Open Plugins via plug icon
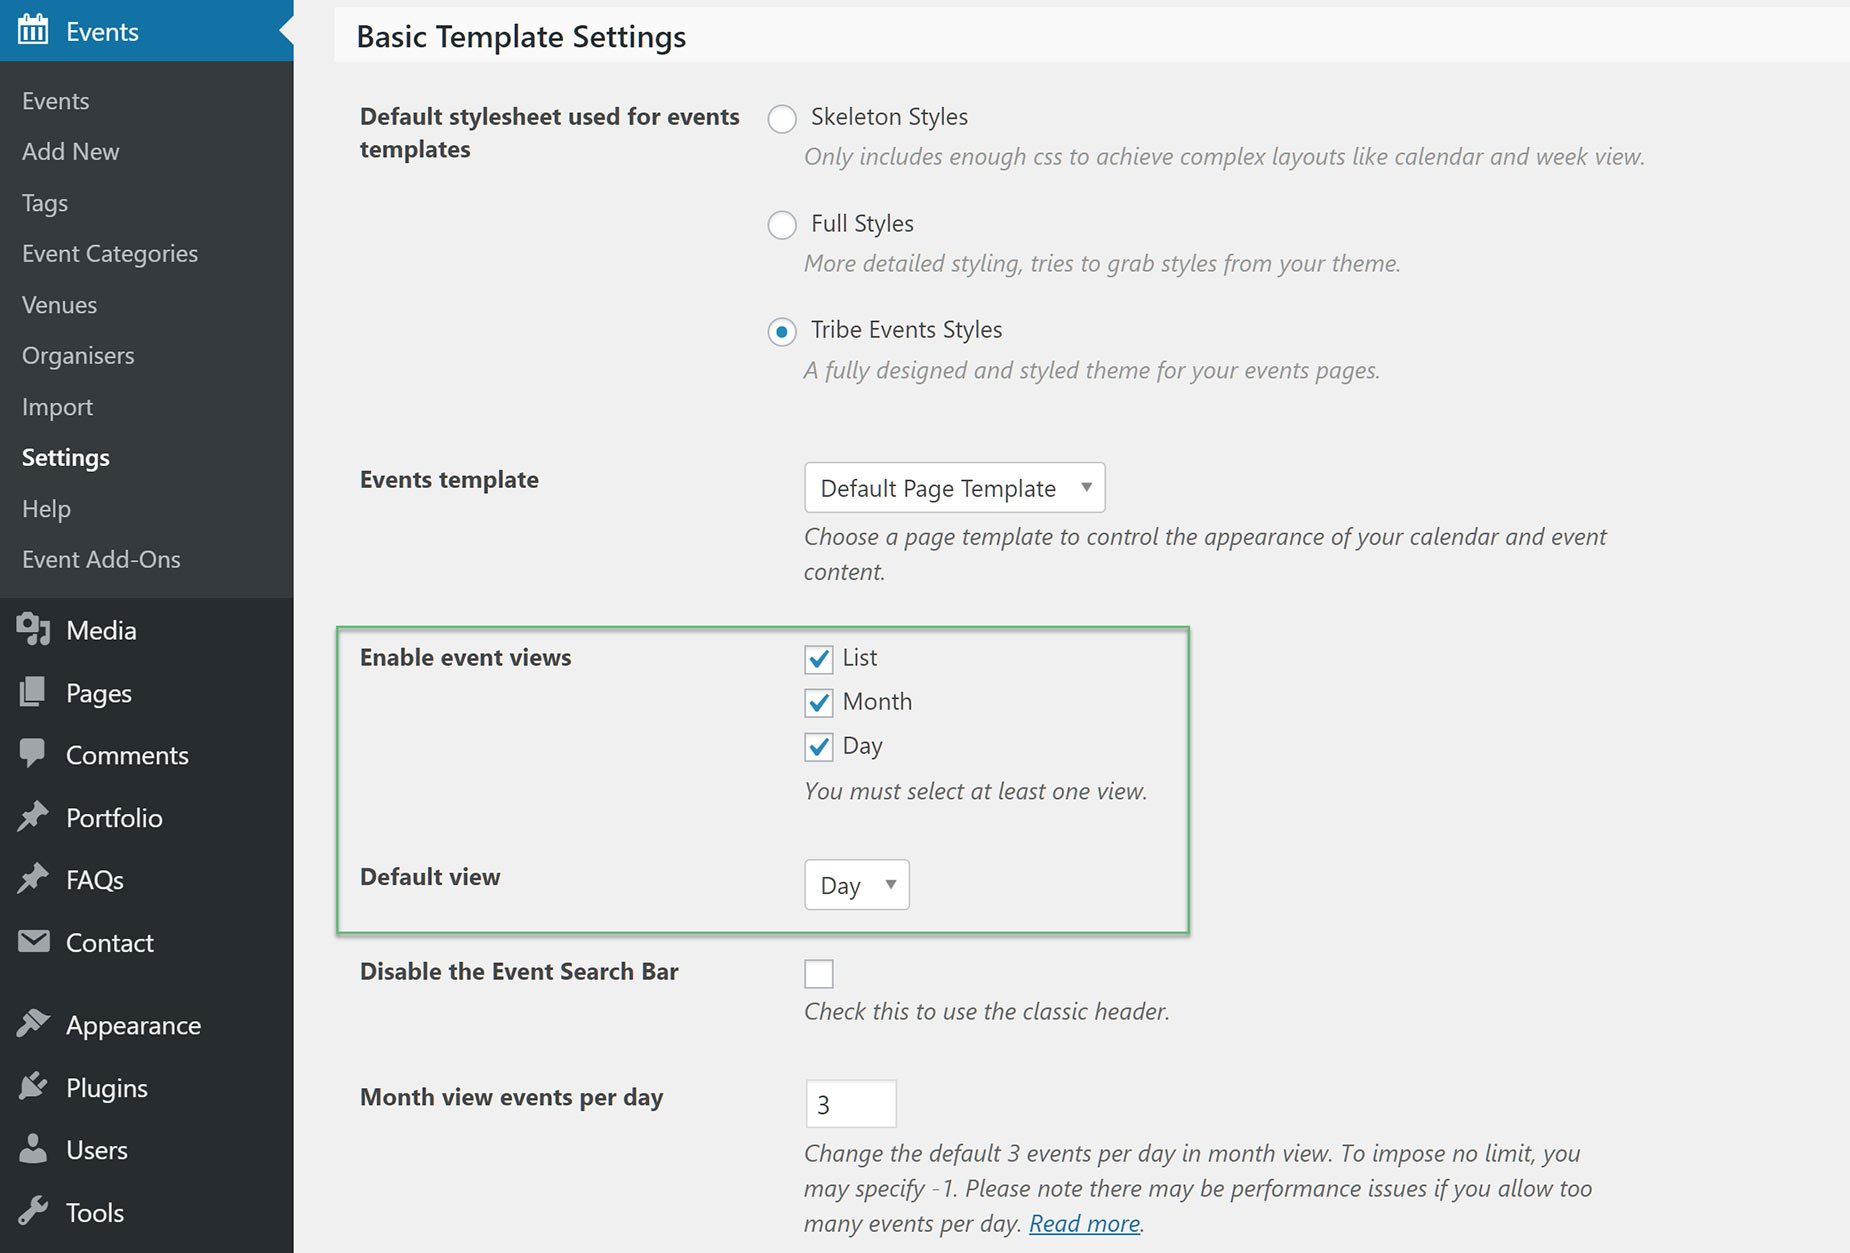 tap(33, 1086)
